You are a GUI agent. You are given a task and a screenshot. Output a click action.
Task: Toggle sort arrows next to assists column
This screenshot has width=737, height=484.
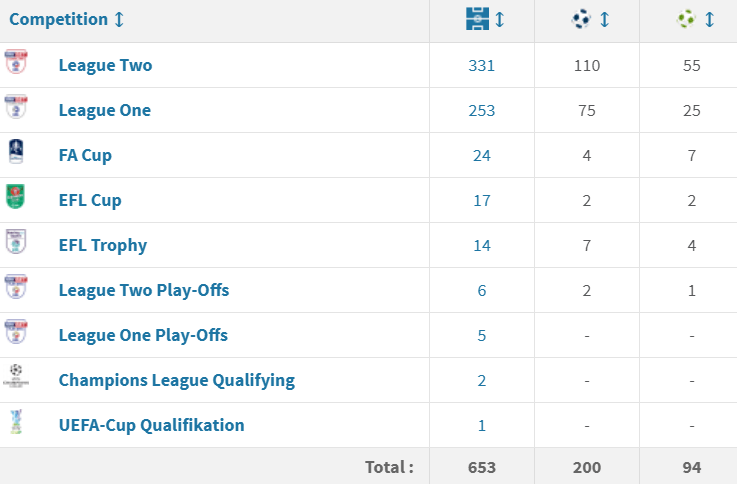click(710, 19)
